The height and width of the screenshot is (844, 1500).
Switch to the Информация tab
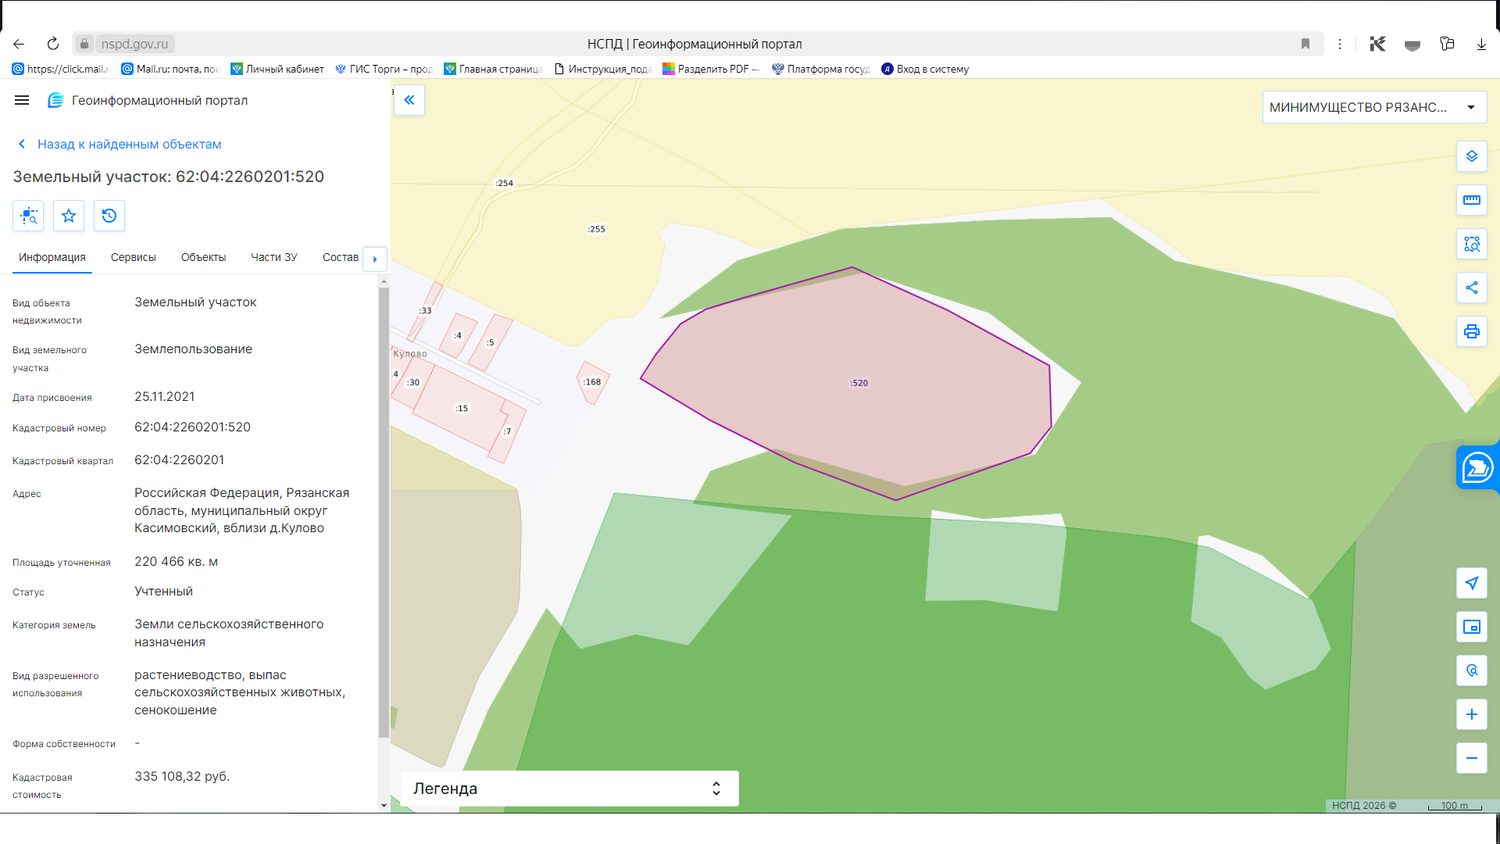[x=52, y=257]
